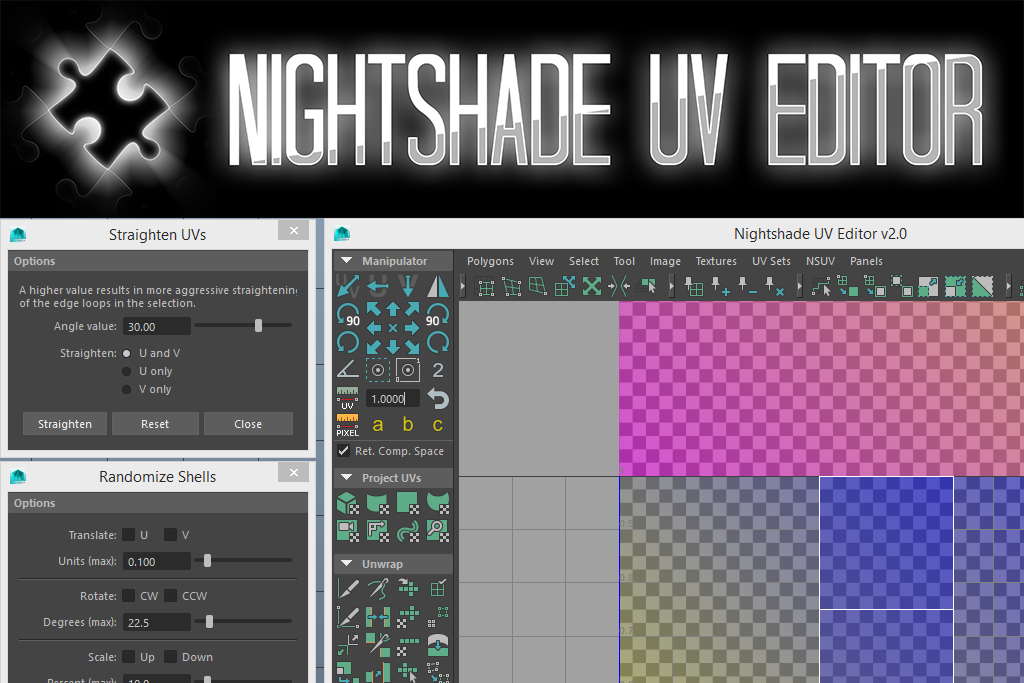The height and width of the screenshot is (683, 1024).
Task: Click the move UVs up arrow
Action: point(393,308)
